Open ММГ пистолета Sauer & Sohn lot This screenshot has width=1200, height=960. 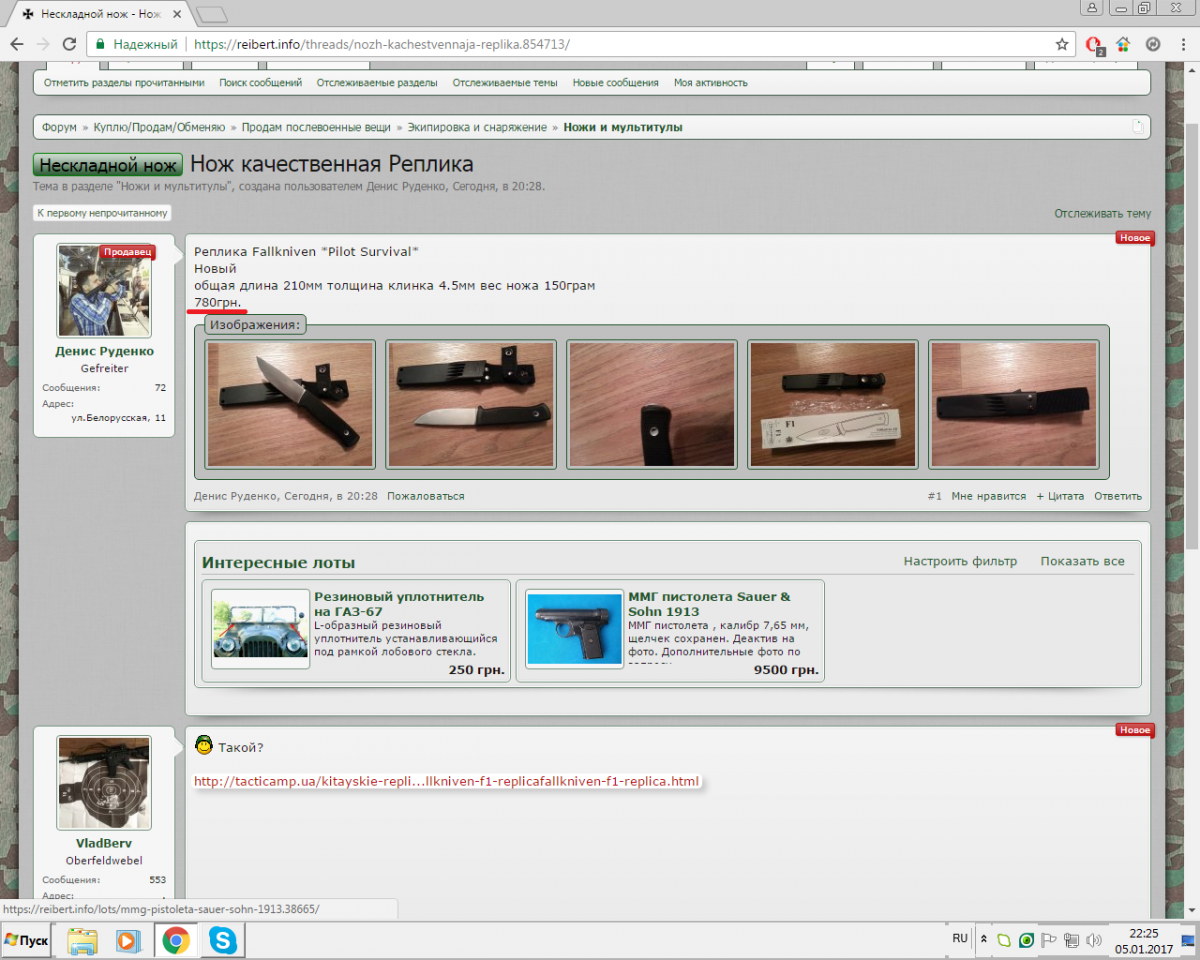tap(709, 604)
